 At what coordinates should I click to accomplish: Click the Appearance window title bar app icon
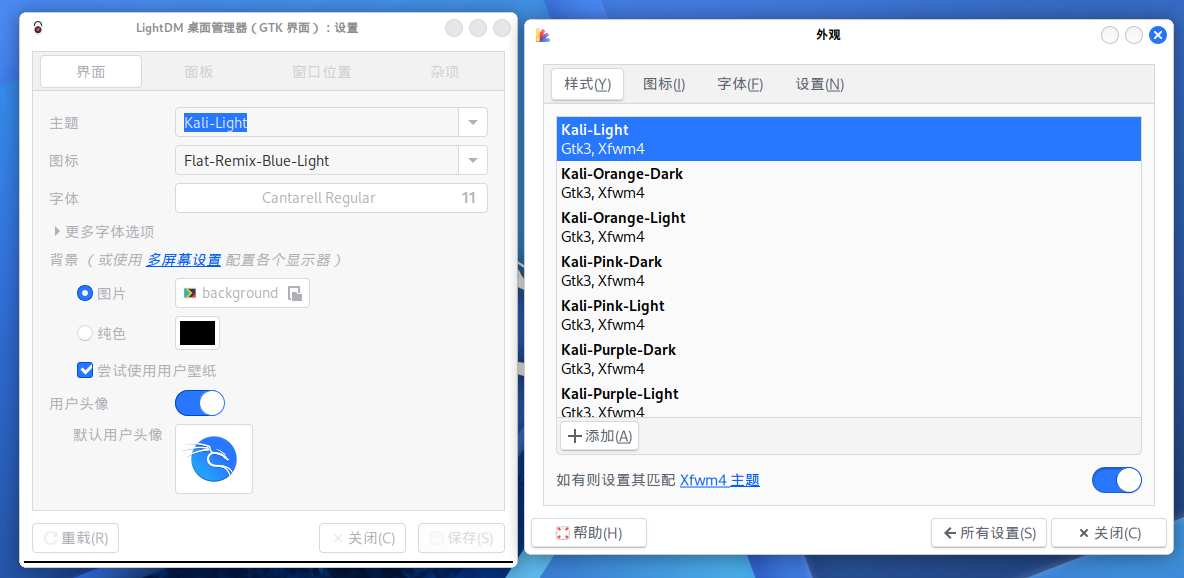tap(542, 35)
